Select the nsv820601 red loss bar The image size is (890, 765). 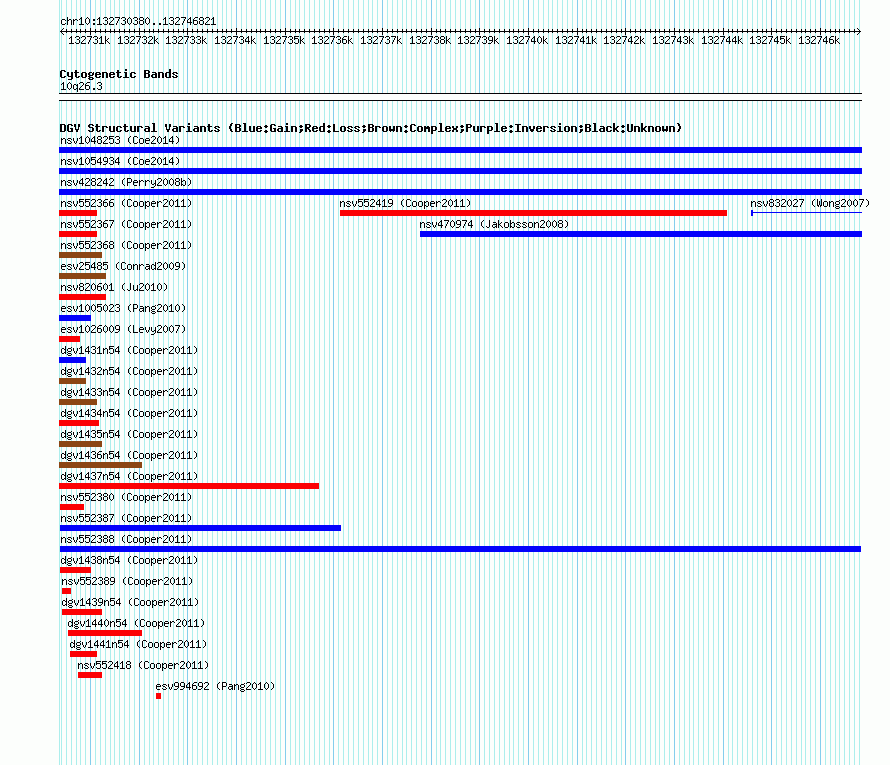pyautogui.click(x=82, y=297)
